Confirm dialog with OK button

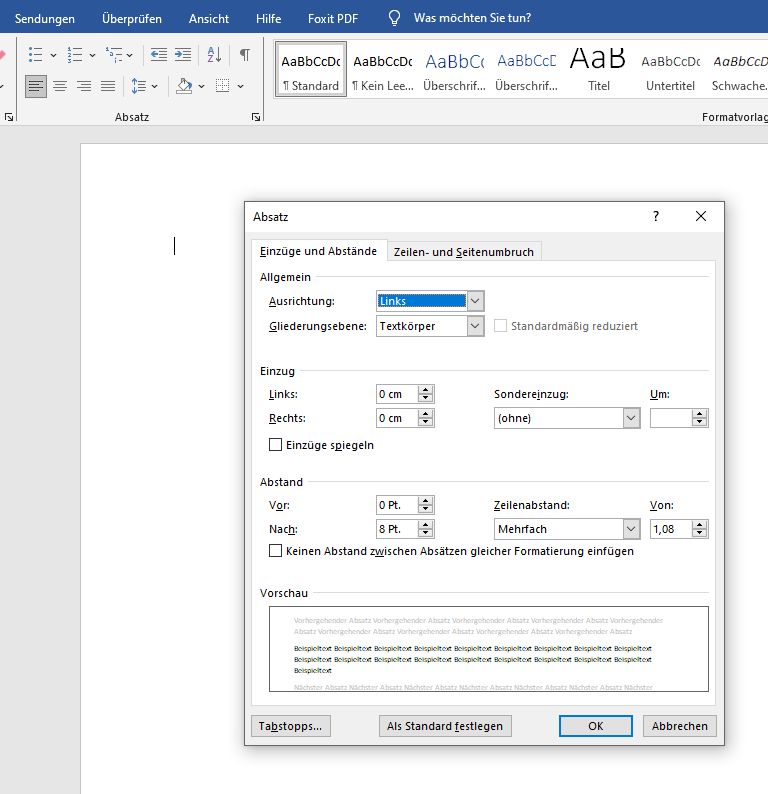tap(596, 726)
